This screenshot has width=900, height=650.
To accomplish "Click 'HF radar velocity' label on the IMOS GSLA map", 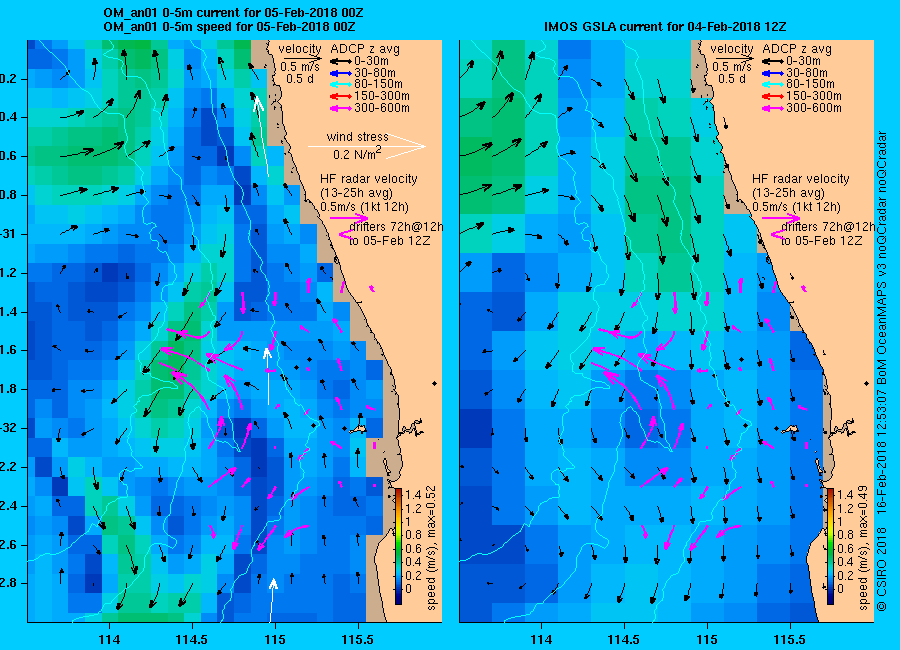I will click(x=801, y=179).
